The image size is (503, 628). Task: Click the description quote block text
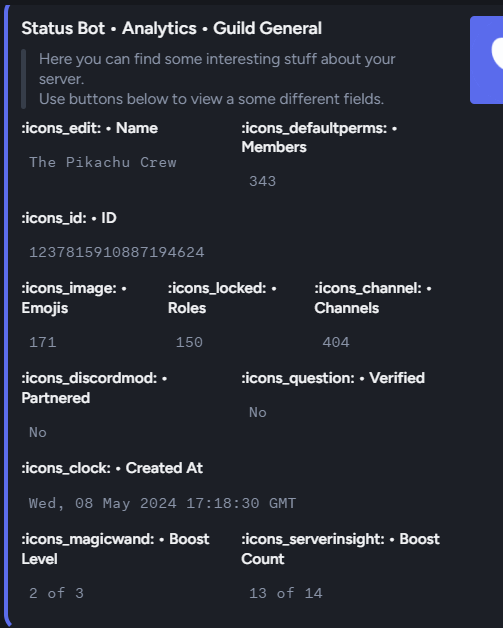pos(217,79)
